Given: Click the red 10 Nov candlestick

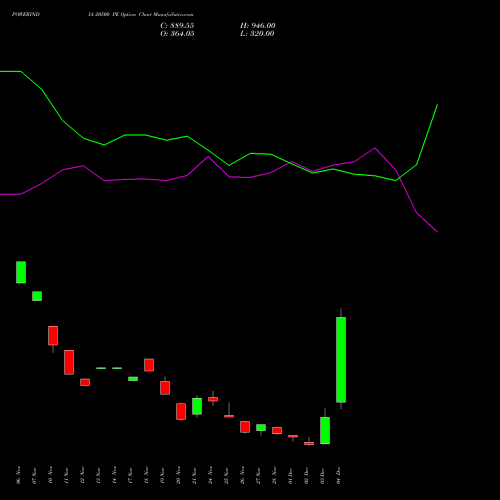Looking at the screenshot, I should pyautogui.click(x=53, y=336).
